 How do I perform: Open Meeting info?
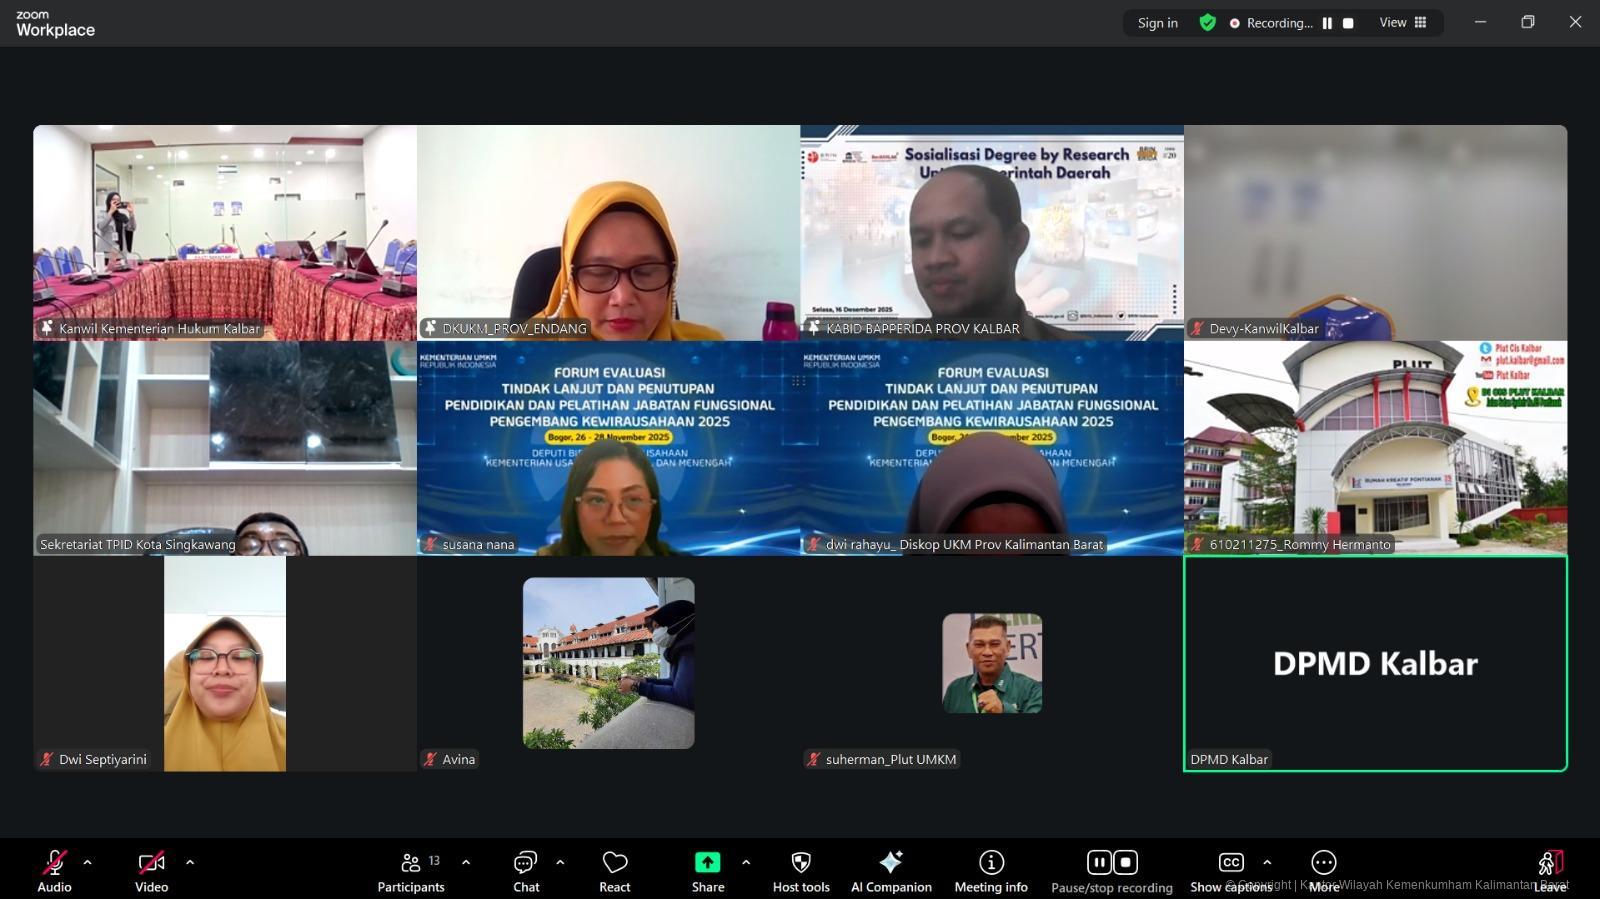[991, 869]
